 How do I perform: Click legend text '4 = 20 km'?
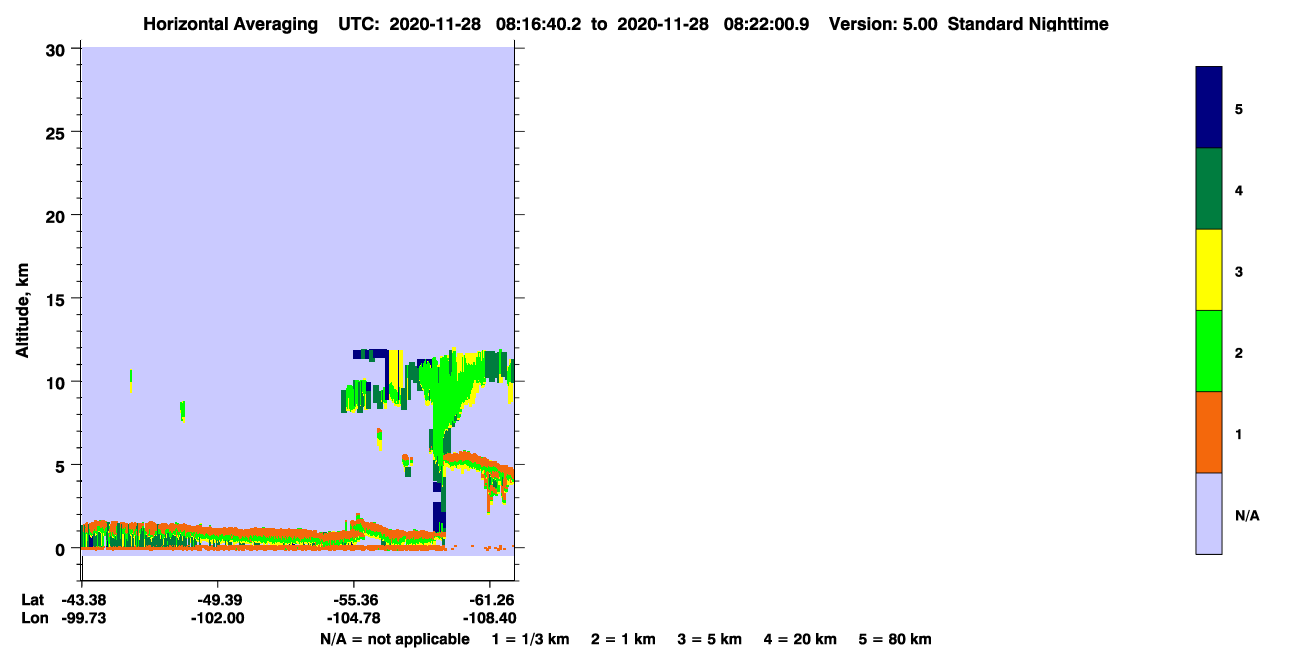coord(801,639)
